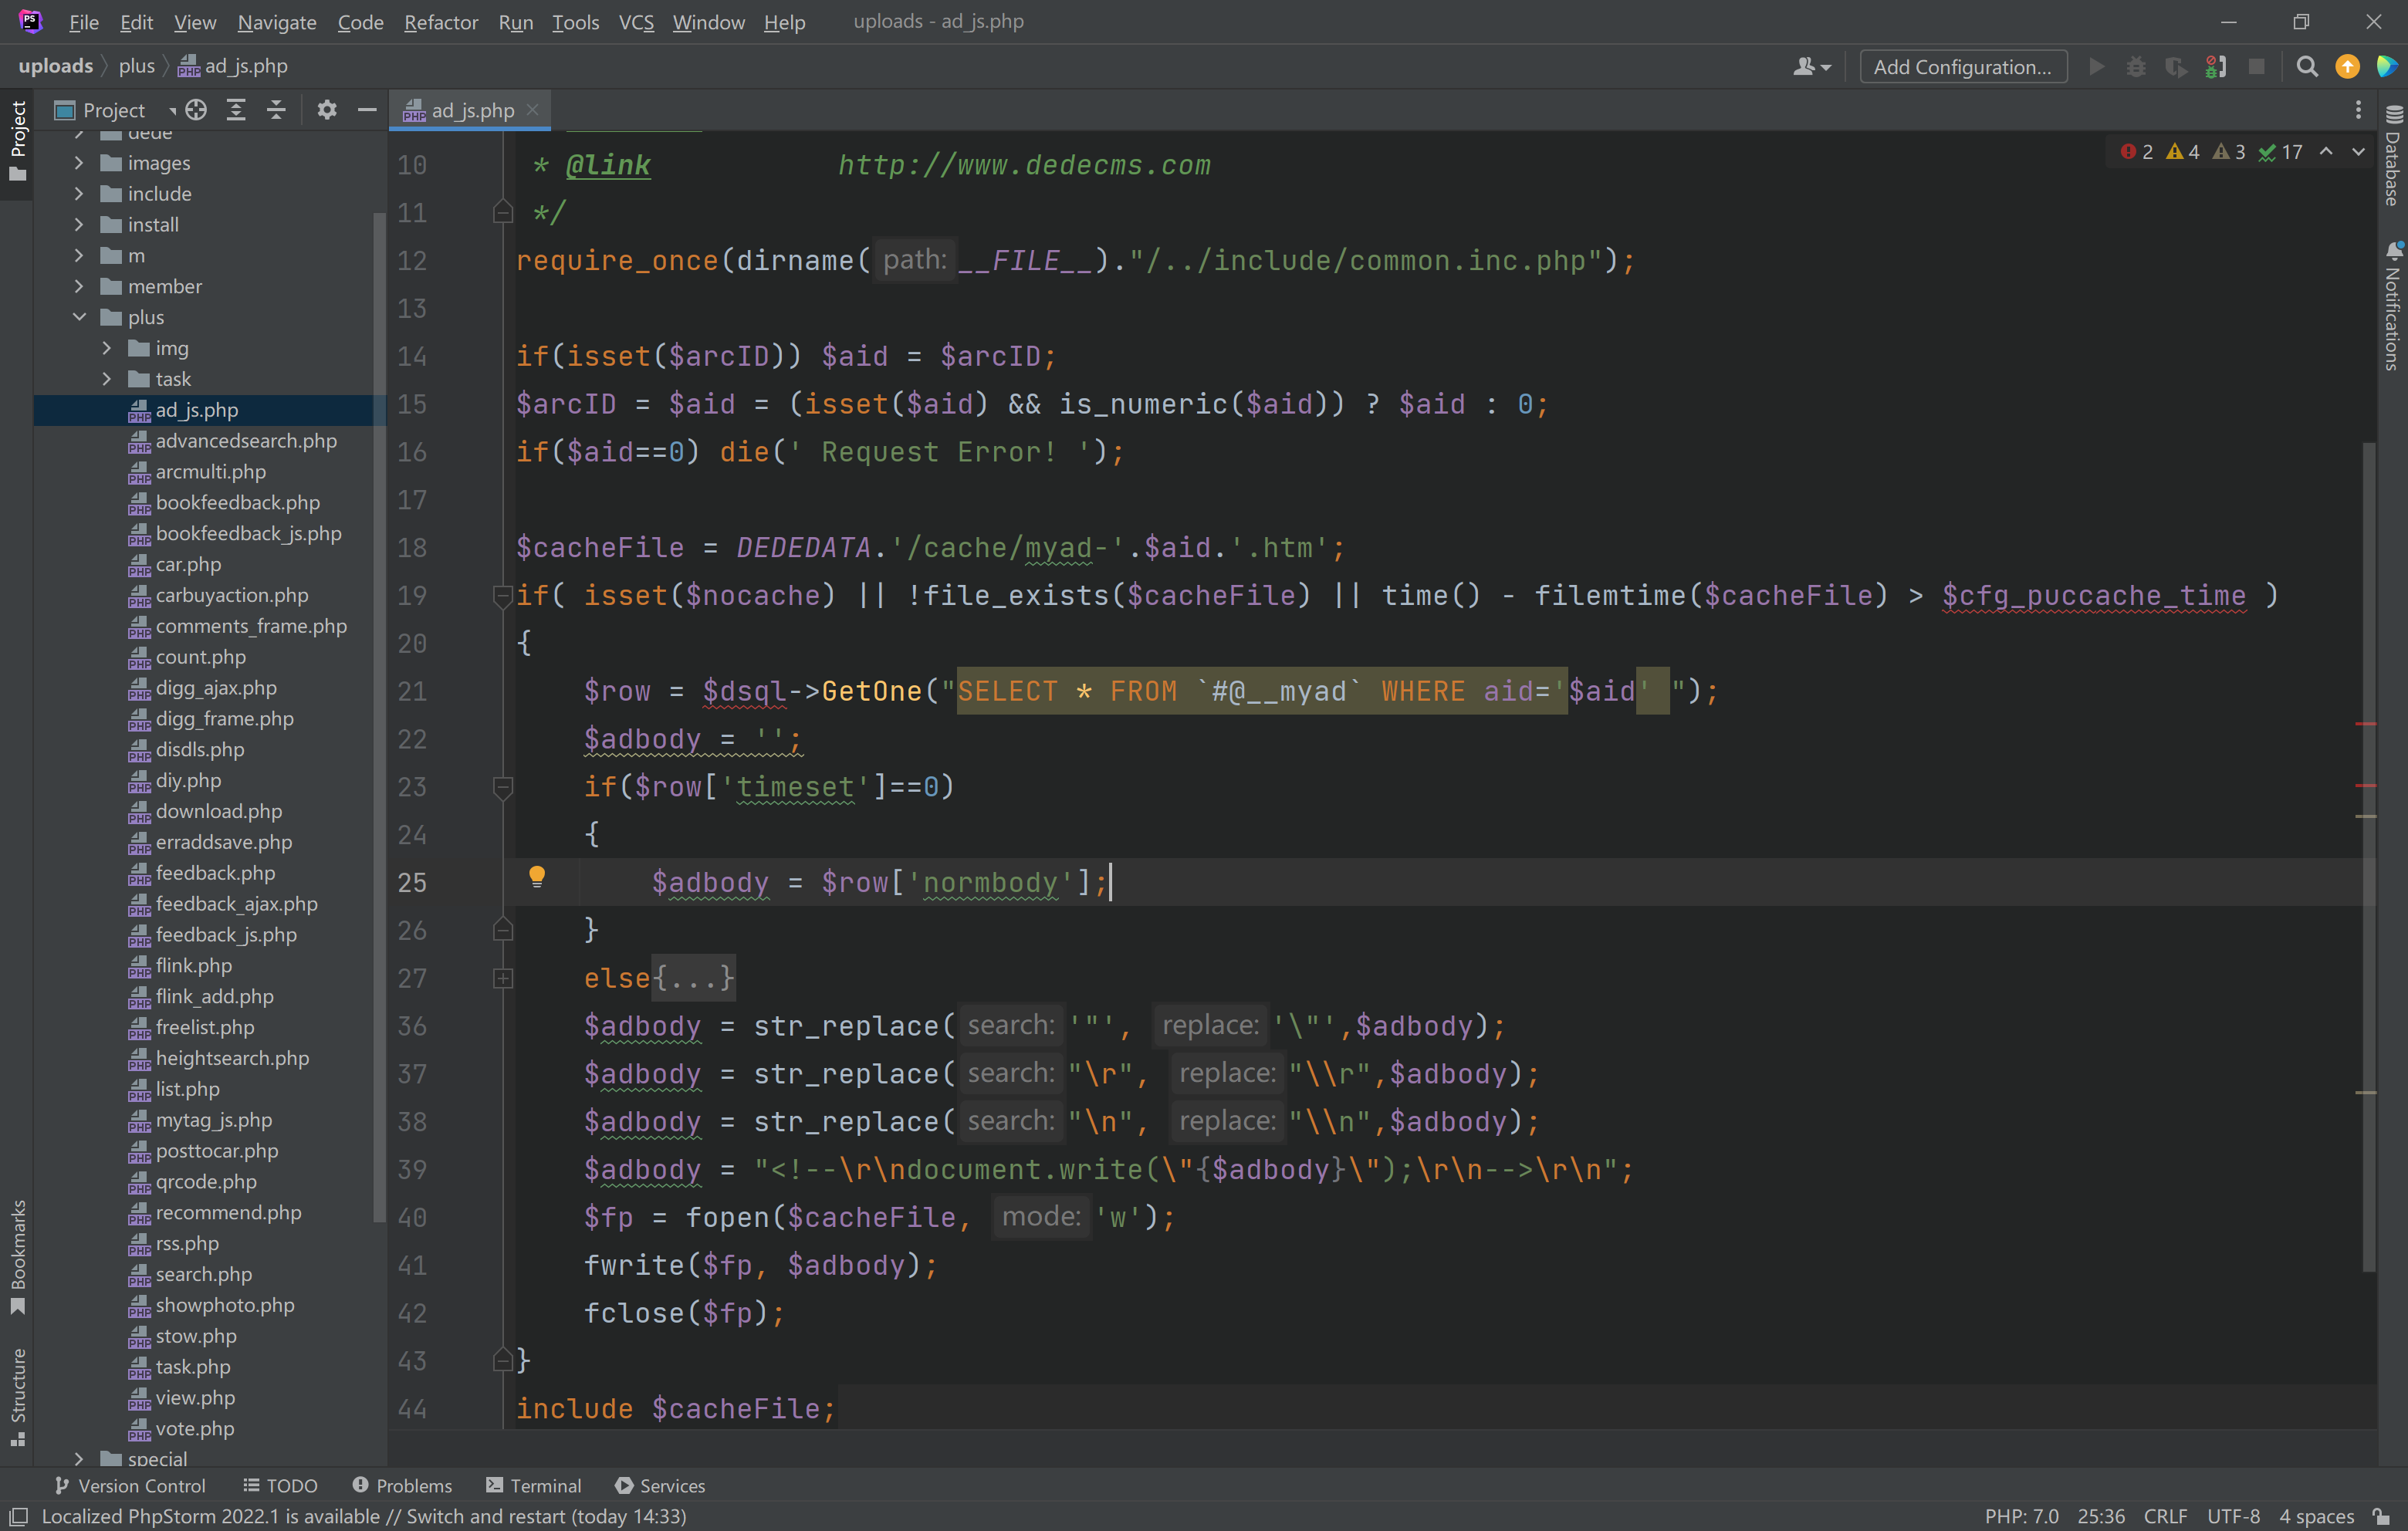This screenshot has height=1531, width=2408.
Task: Expand the include folder in tree
Action: pyautogui.click(x=79, y=194)
